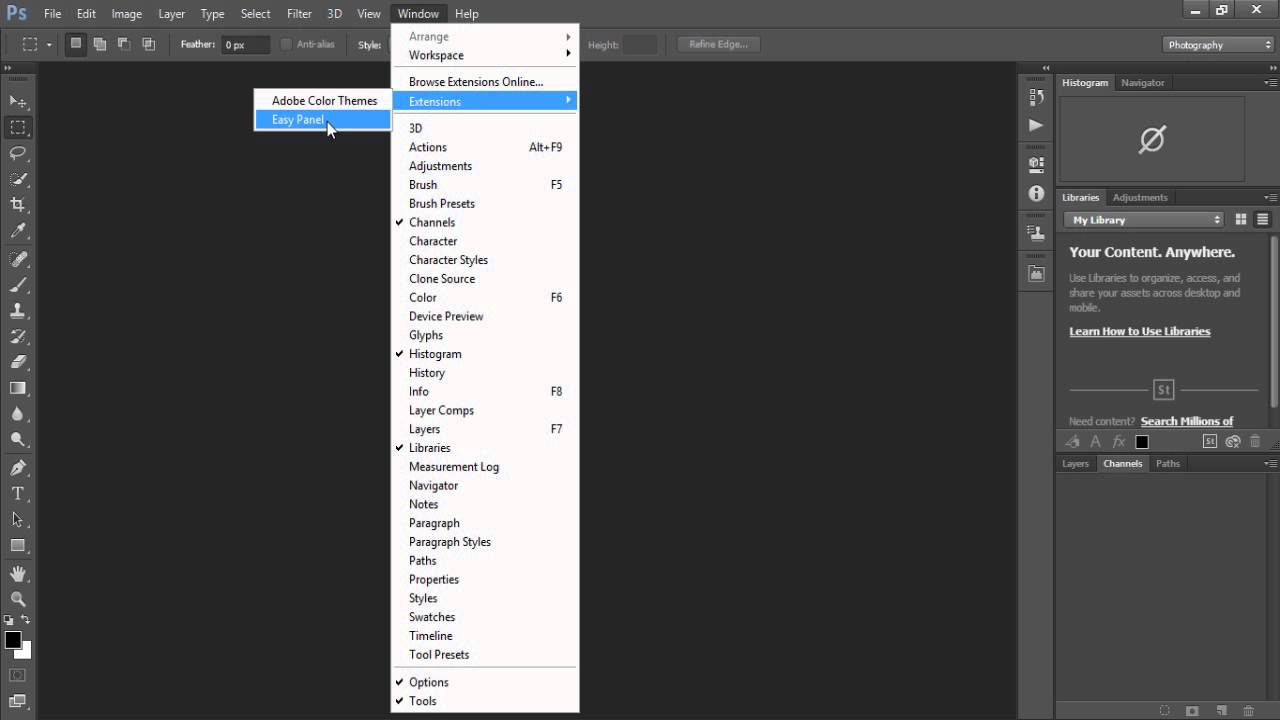The height and width of the screenshot is (720, 1280).
Task: Expand the Workspace submenu
Action: coord(484,55)
